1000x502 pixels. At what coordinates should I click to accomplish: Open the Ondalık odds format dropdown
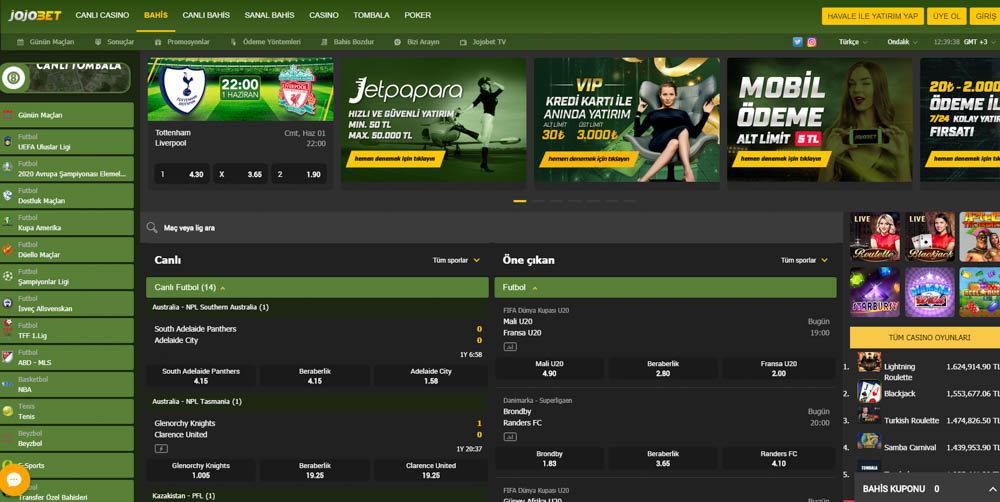click(902, 42)
